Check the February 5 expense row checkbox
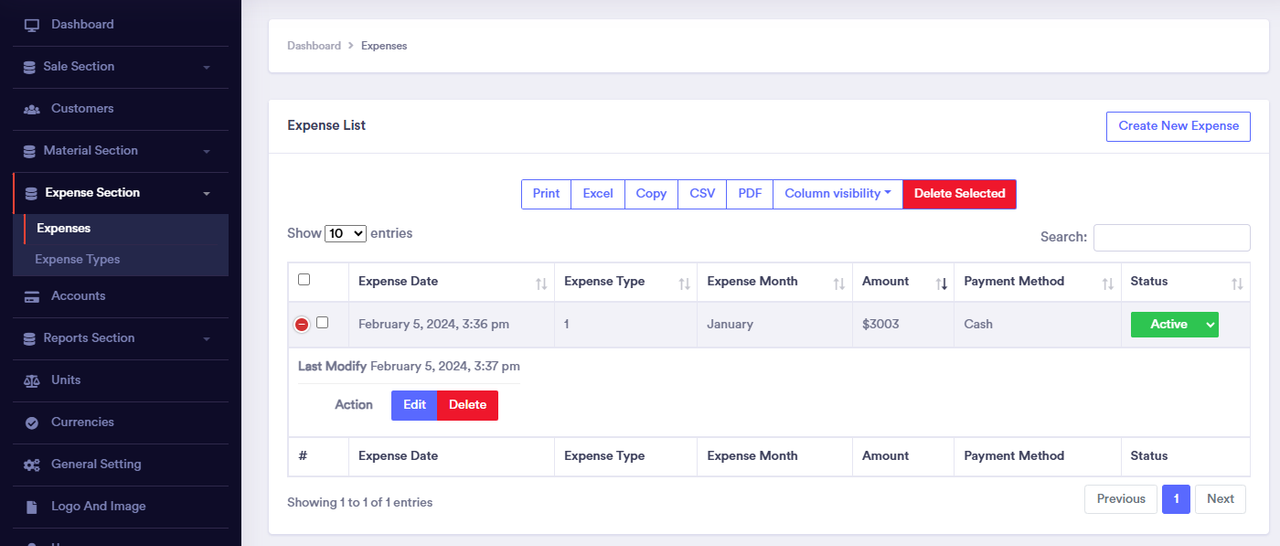 coord(322,322)
